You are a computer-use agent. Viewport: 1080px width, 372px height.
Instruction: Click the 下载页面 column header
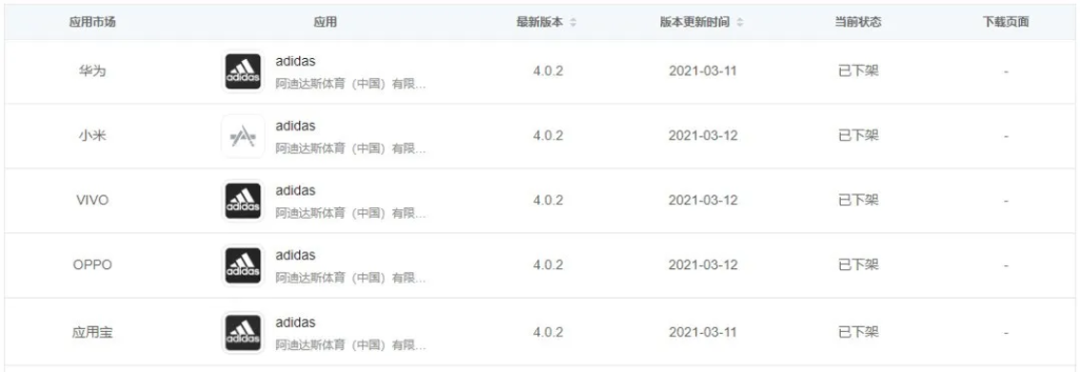click(x=1006, y=22)
